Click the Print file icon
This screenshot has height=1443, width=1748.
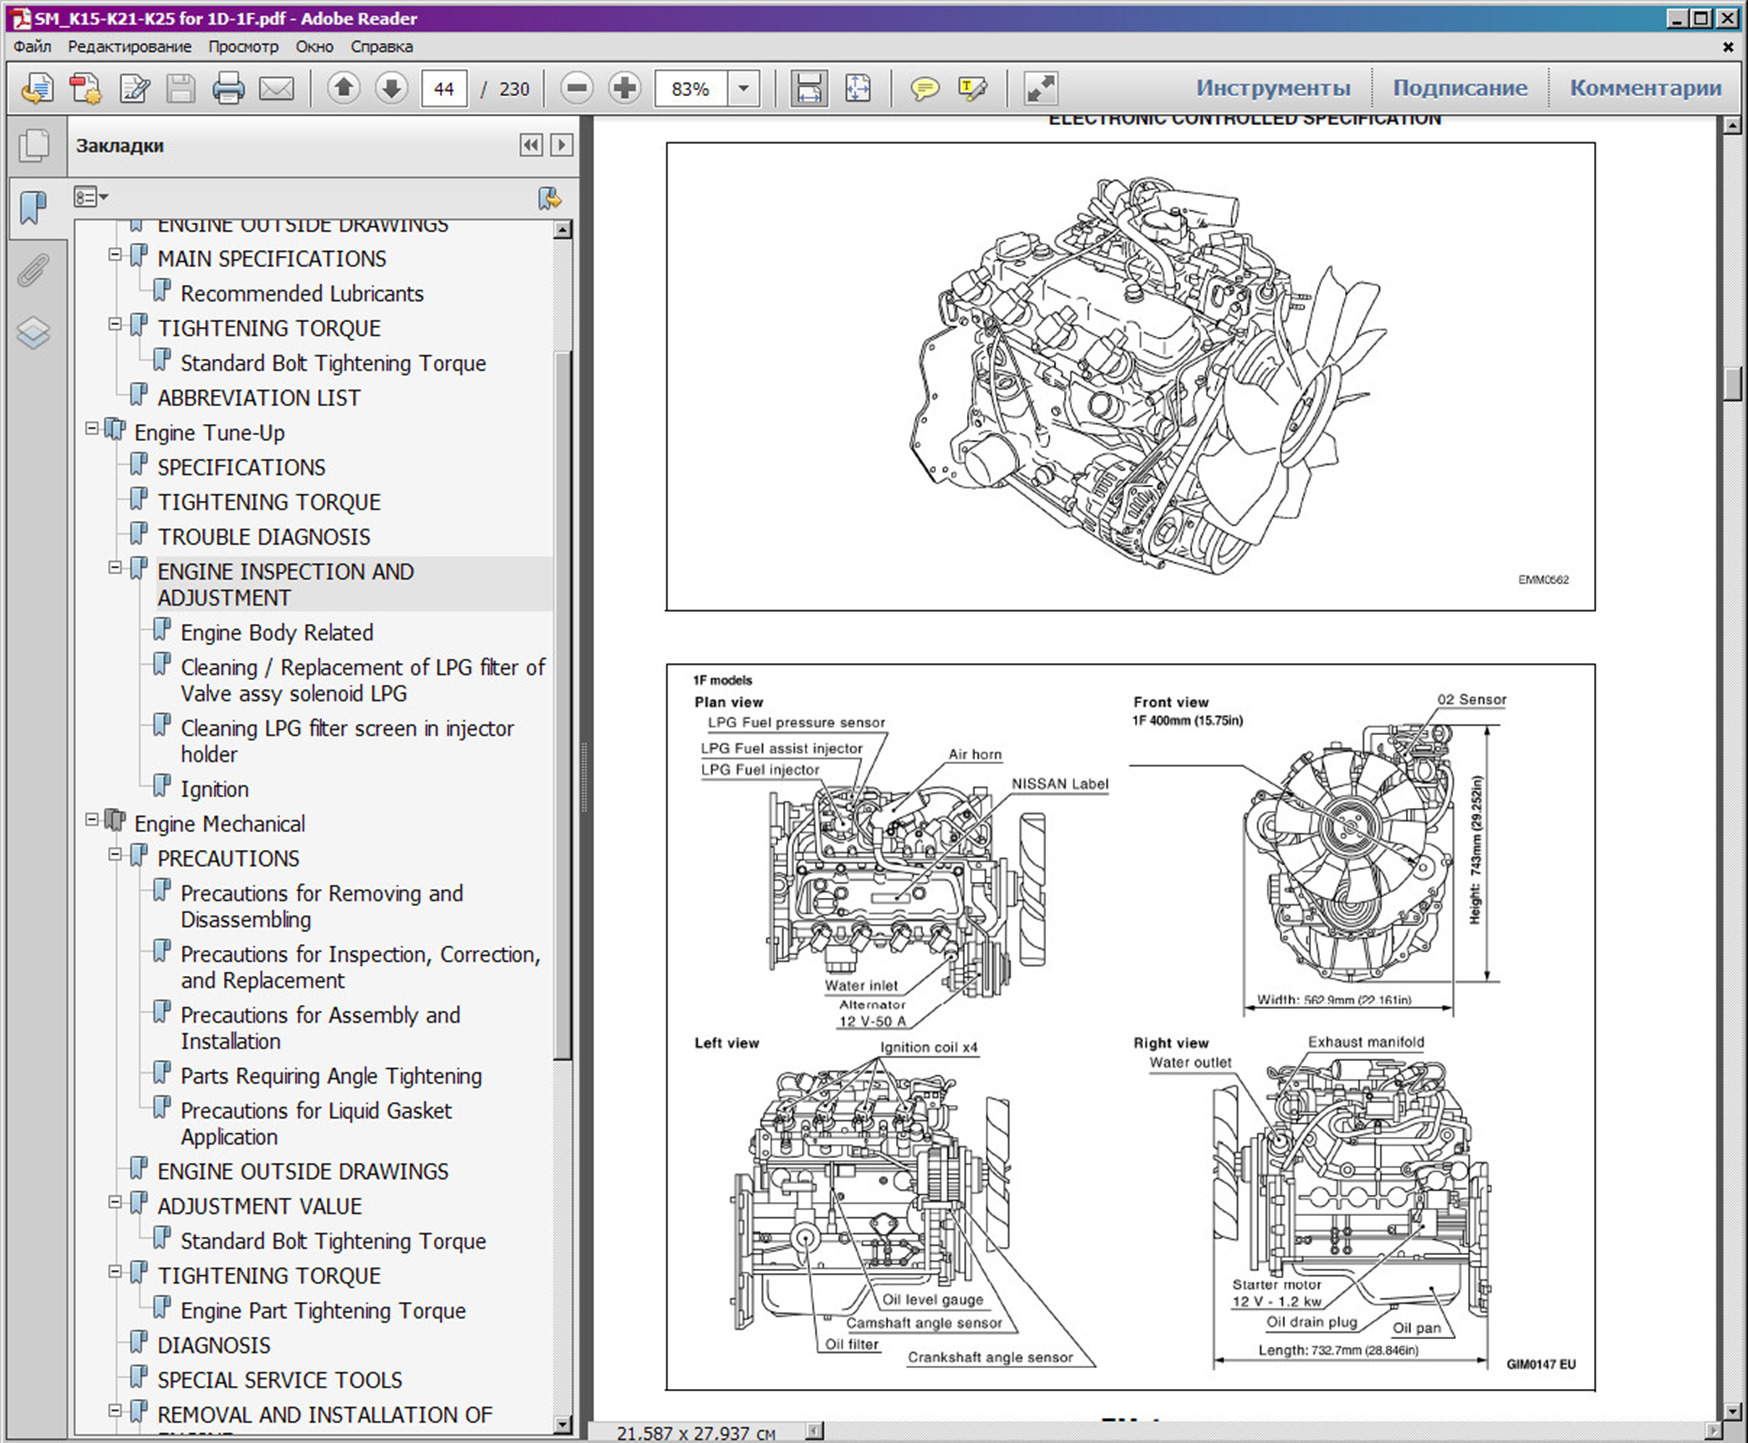(x=228, y=89)
